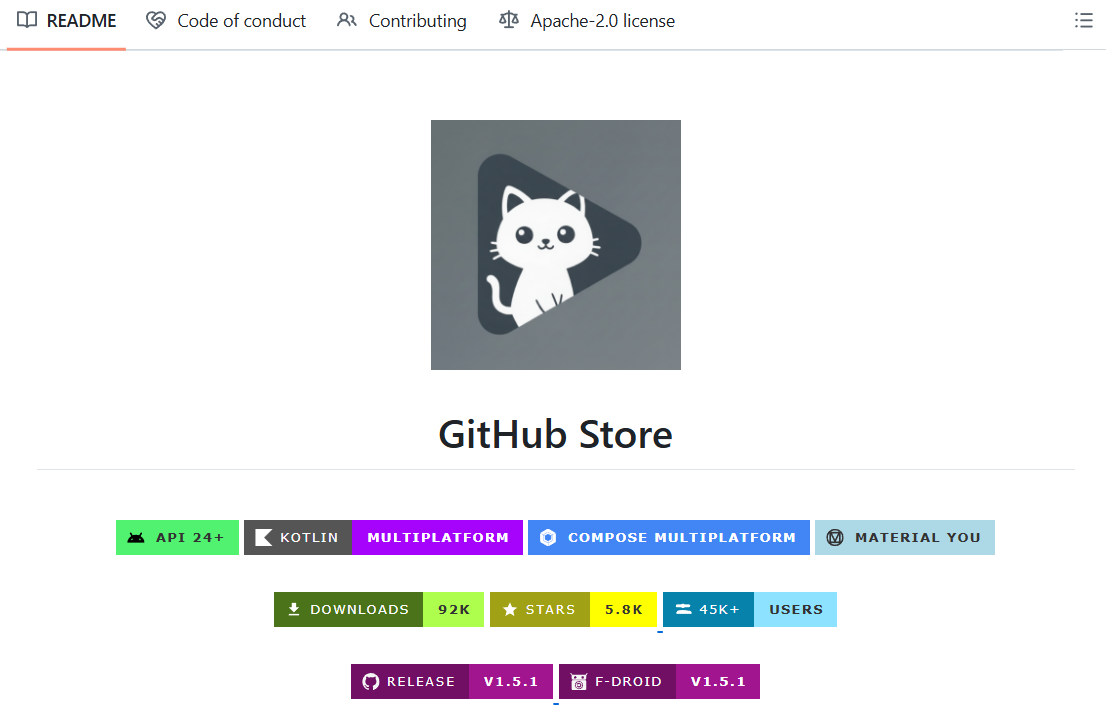This screenshot has height=710, width=1106.
Task: Click the Code of conduct heart-handshake icon
Action: click(x=155, y=20)
